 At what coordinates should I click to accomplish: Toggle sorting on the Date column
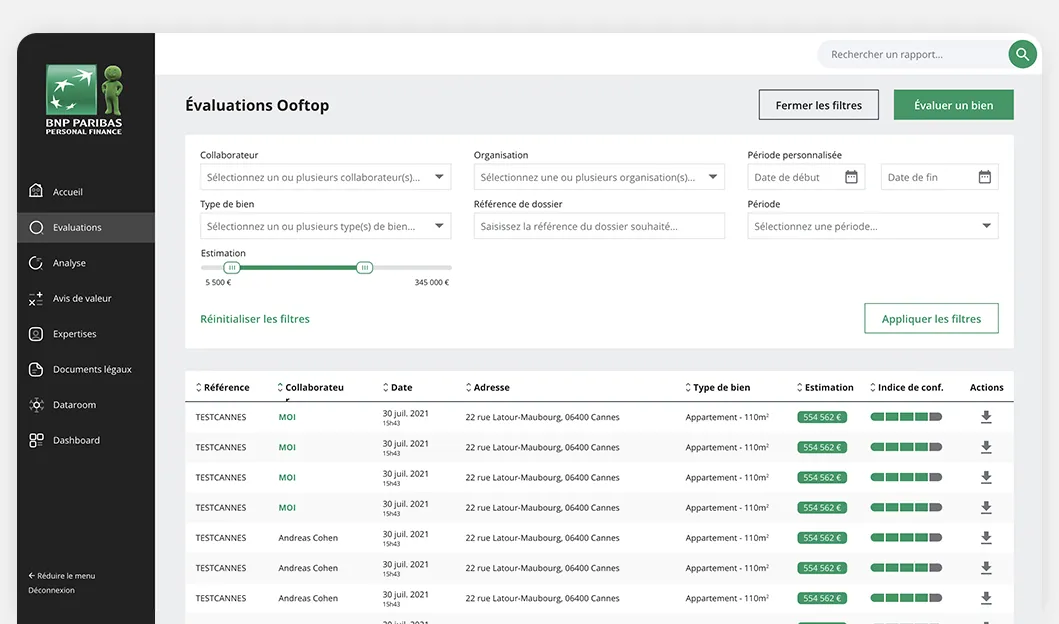click(398, 387)
